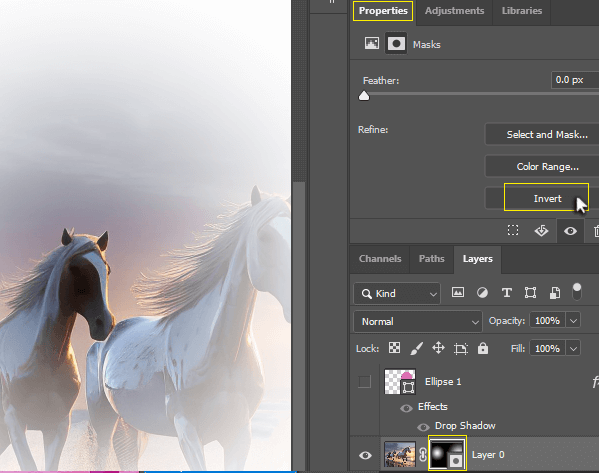Hide Layer 0 visibility eye
Viewport: 599px width, 473px height.
365,455
